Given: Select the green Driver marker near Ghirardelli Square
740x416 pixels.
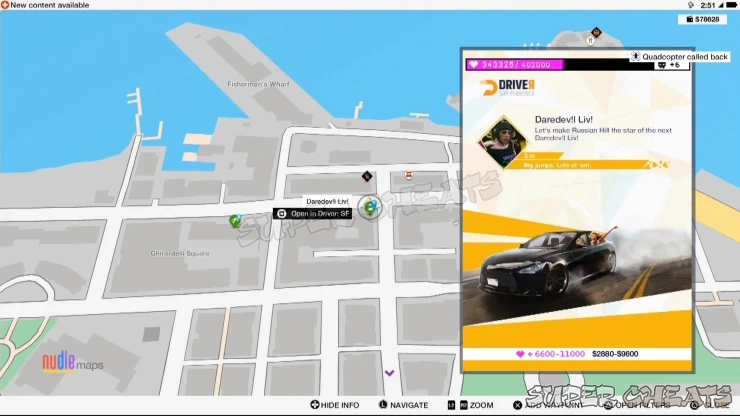Looking at the screenshot, I should tap(235, 220).
